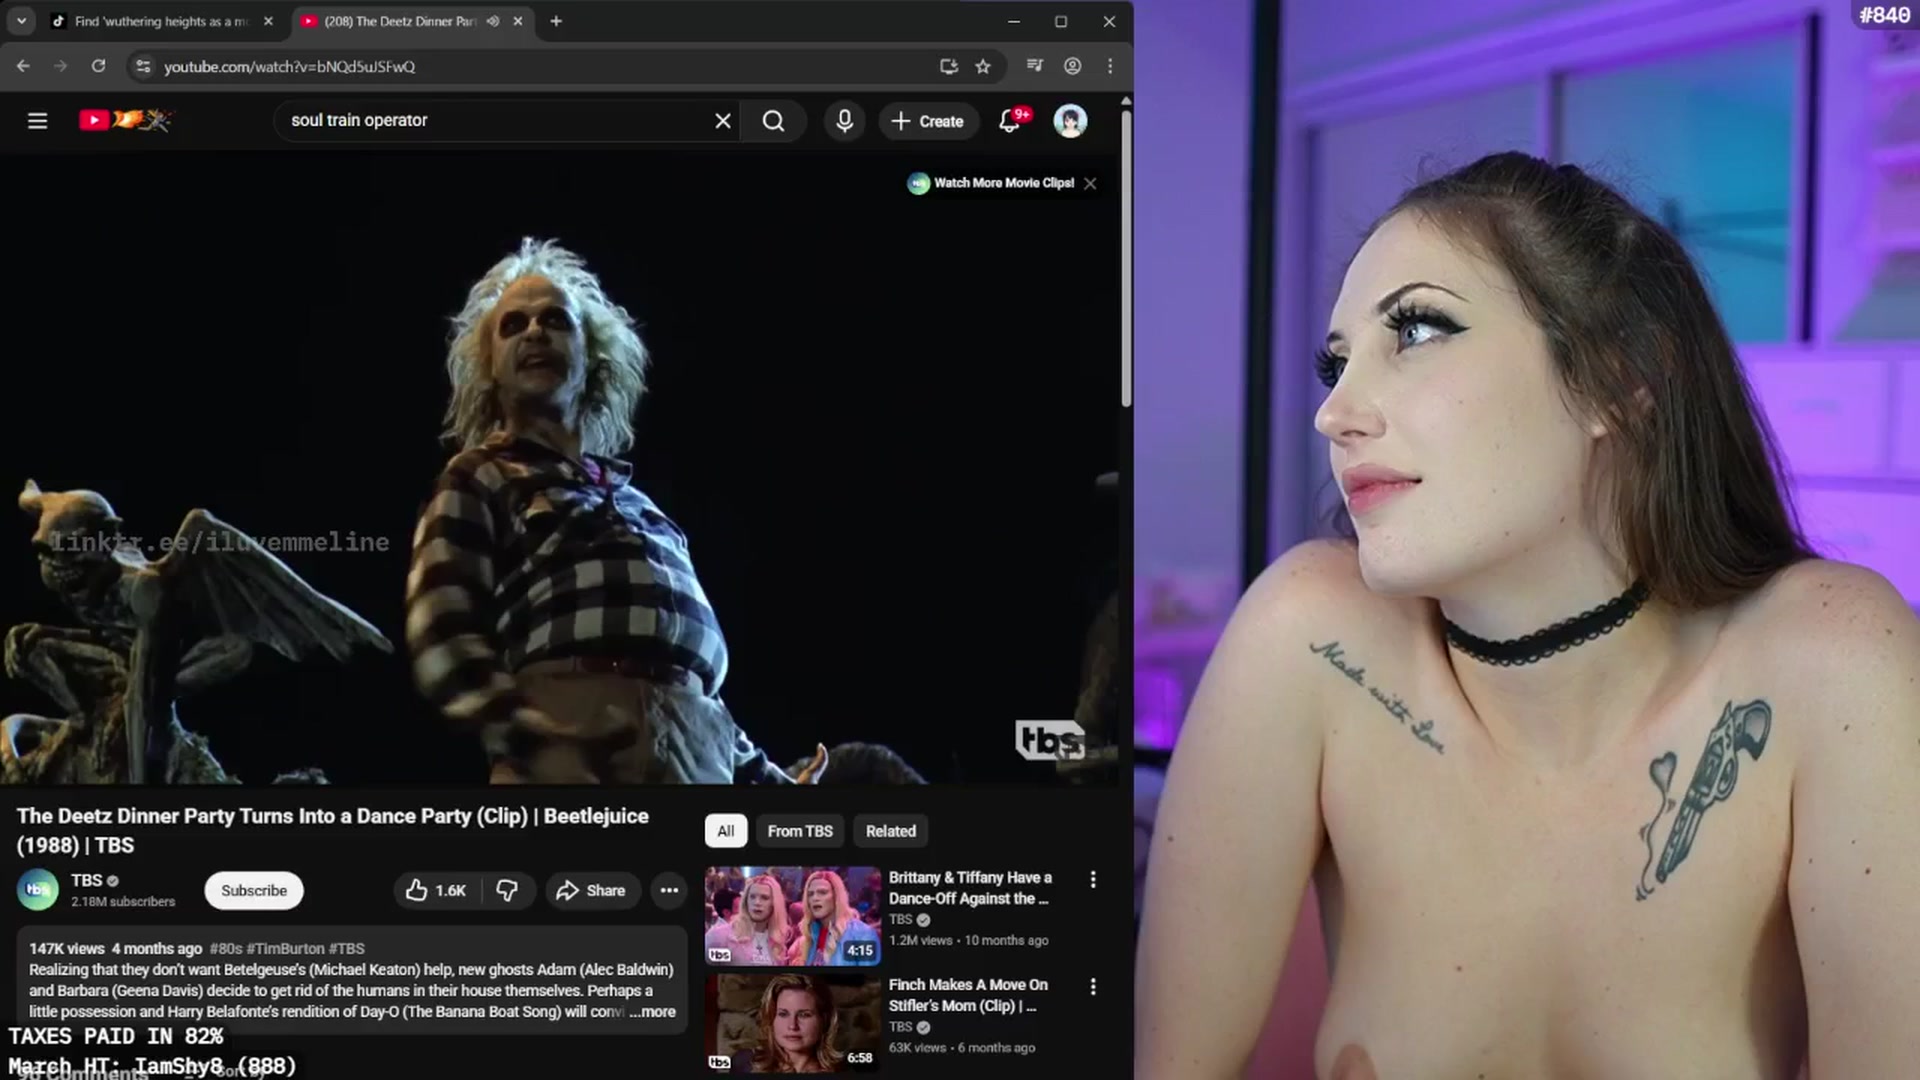This screenshot has width=1920, height=1080.
Task: Install YouTube app via address bar icon
Action: coord(949,66)
